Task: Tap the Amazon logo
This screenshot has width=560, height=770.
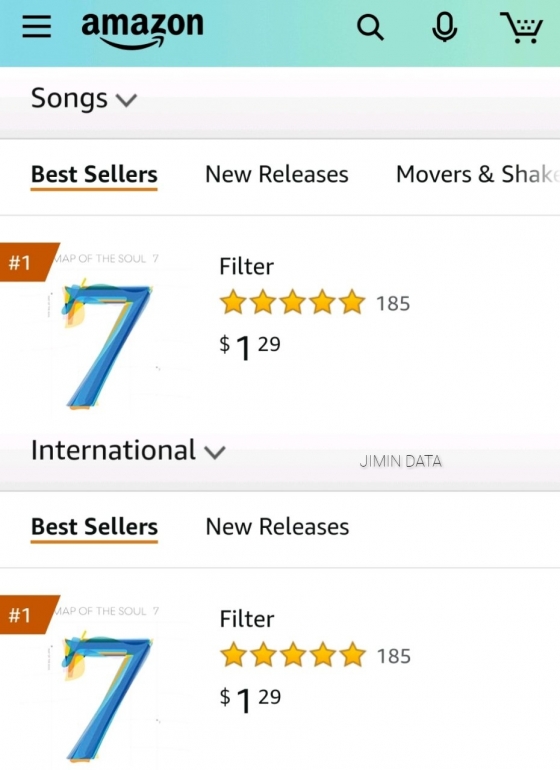Action: coord(142,29)
